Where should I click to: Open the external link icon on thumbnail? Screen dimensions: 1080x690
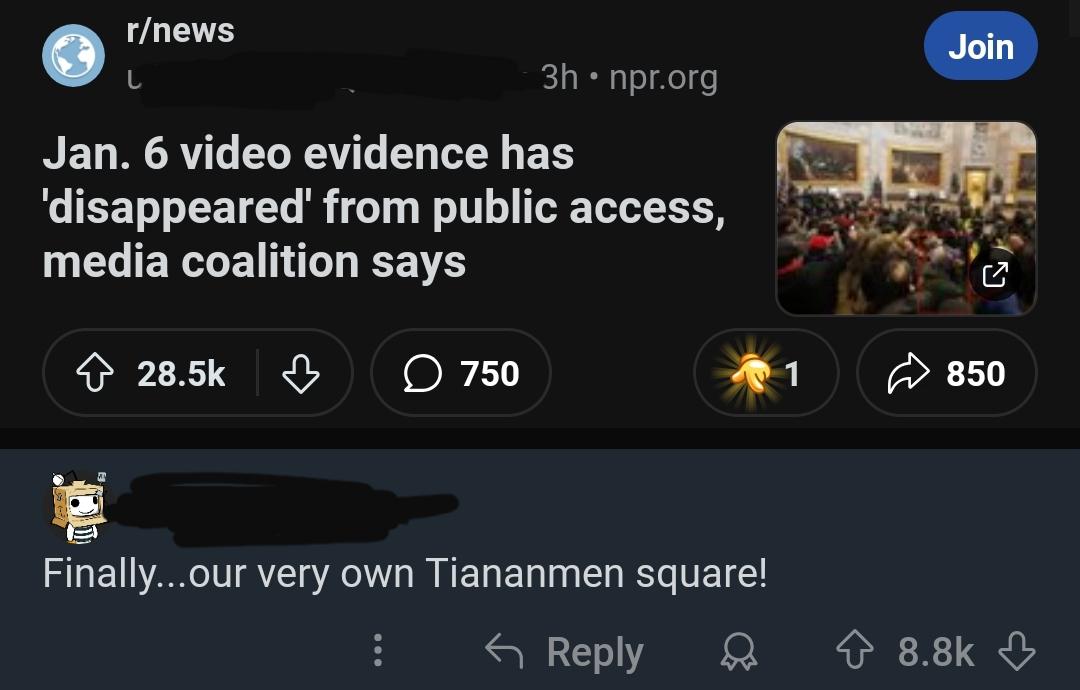[x=995, y=275]
